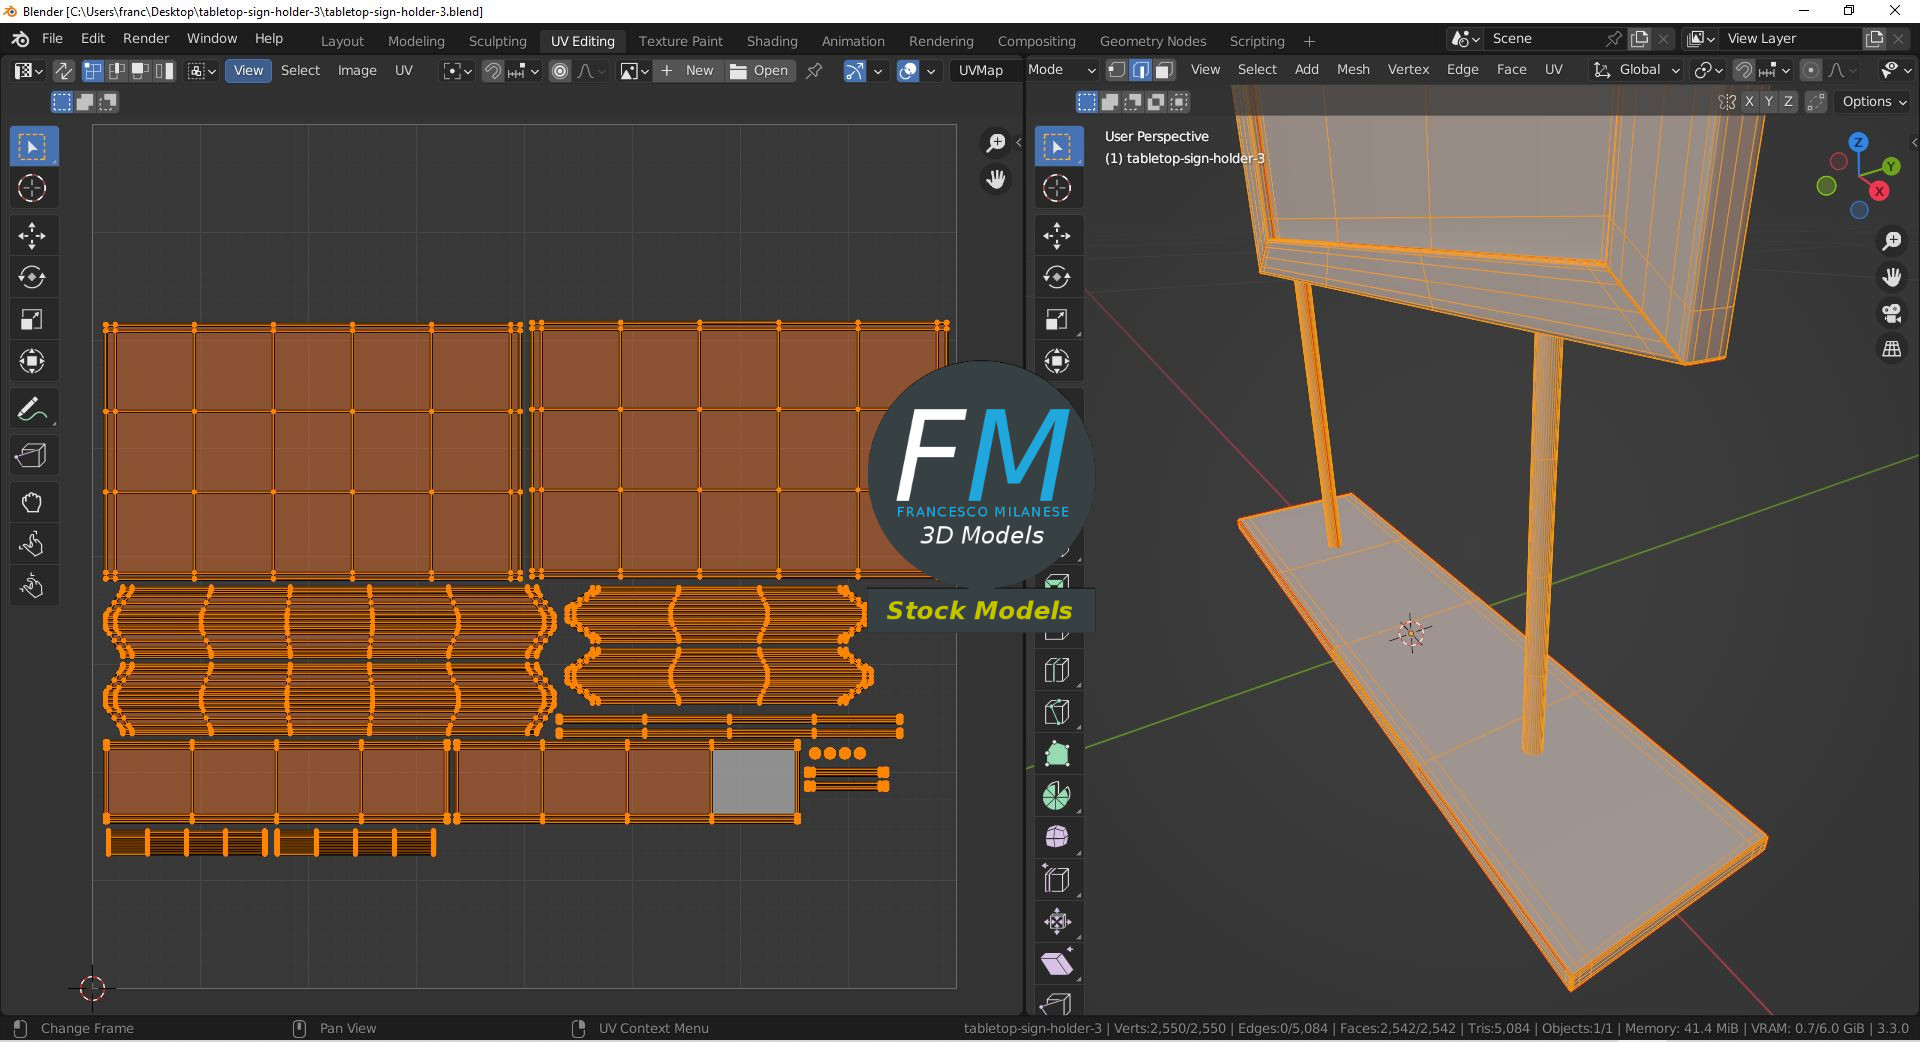Select the Rip Region tool in UV editor

point(32,456)
